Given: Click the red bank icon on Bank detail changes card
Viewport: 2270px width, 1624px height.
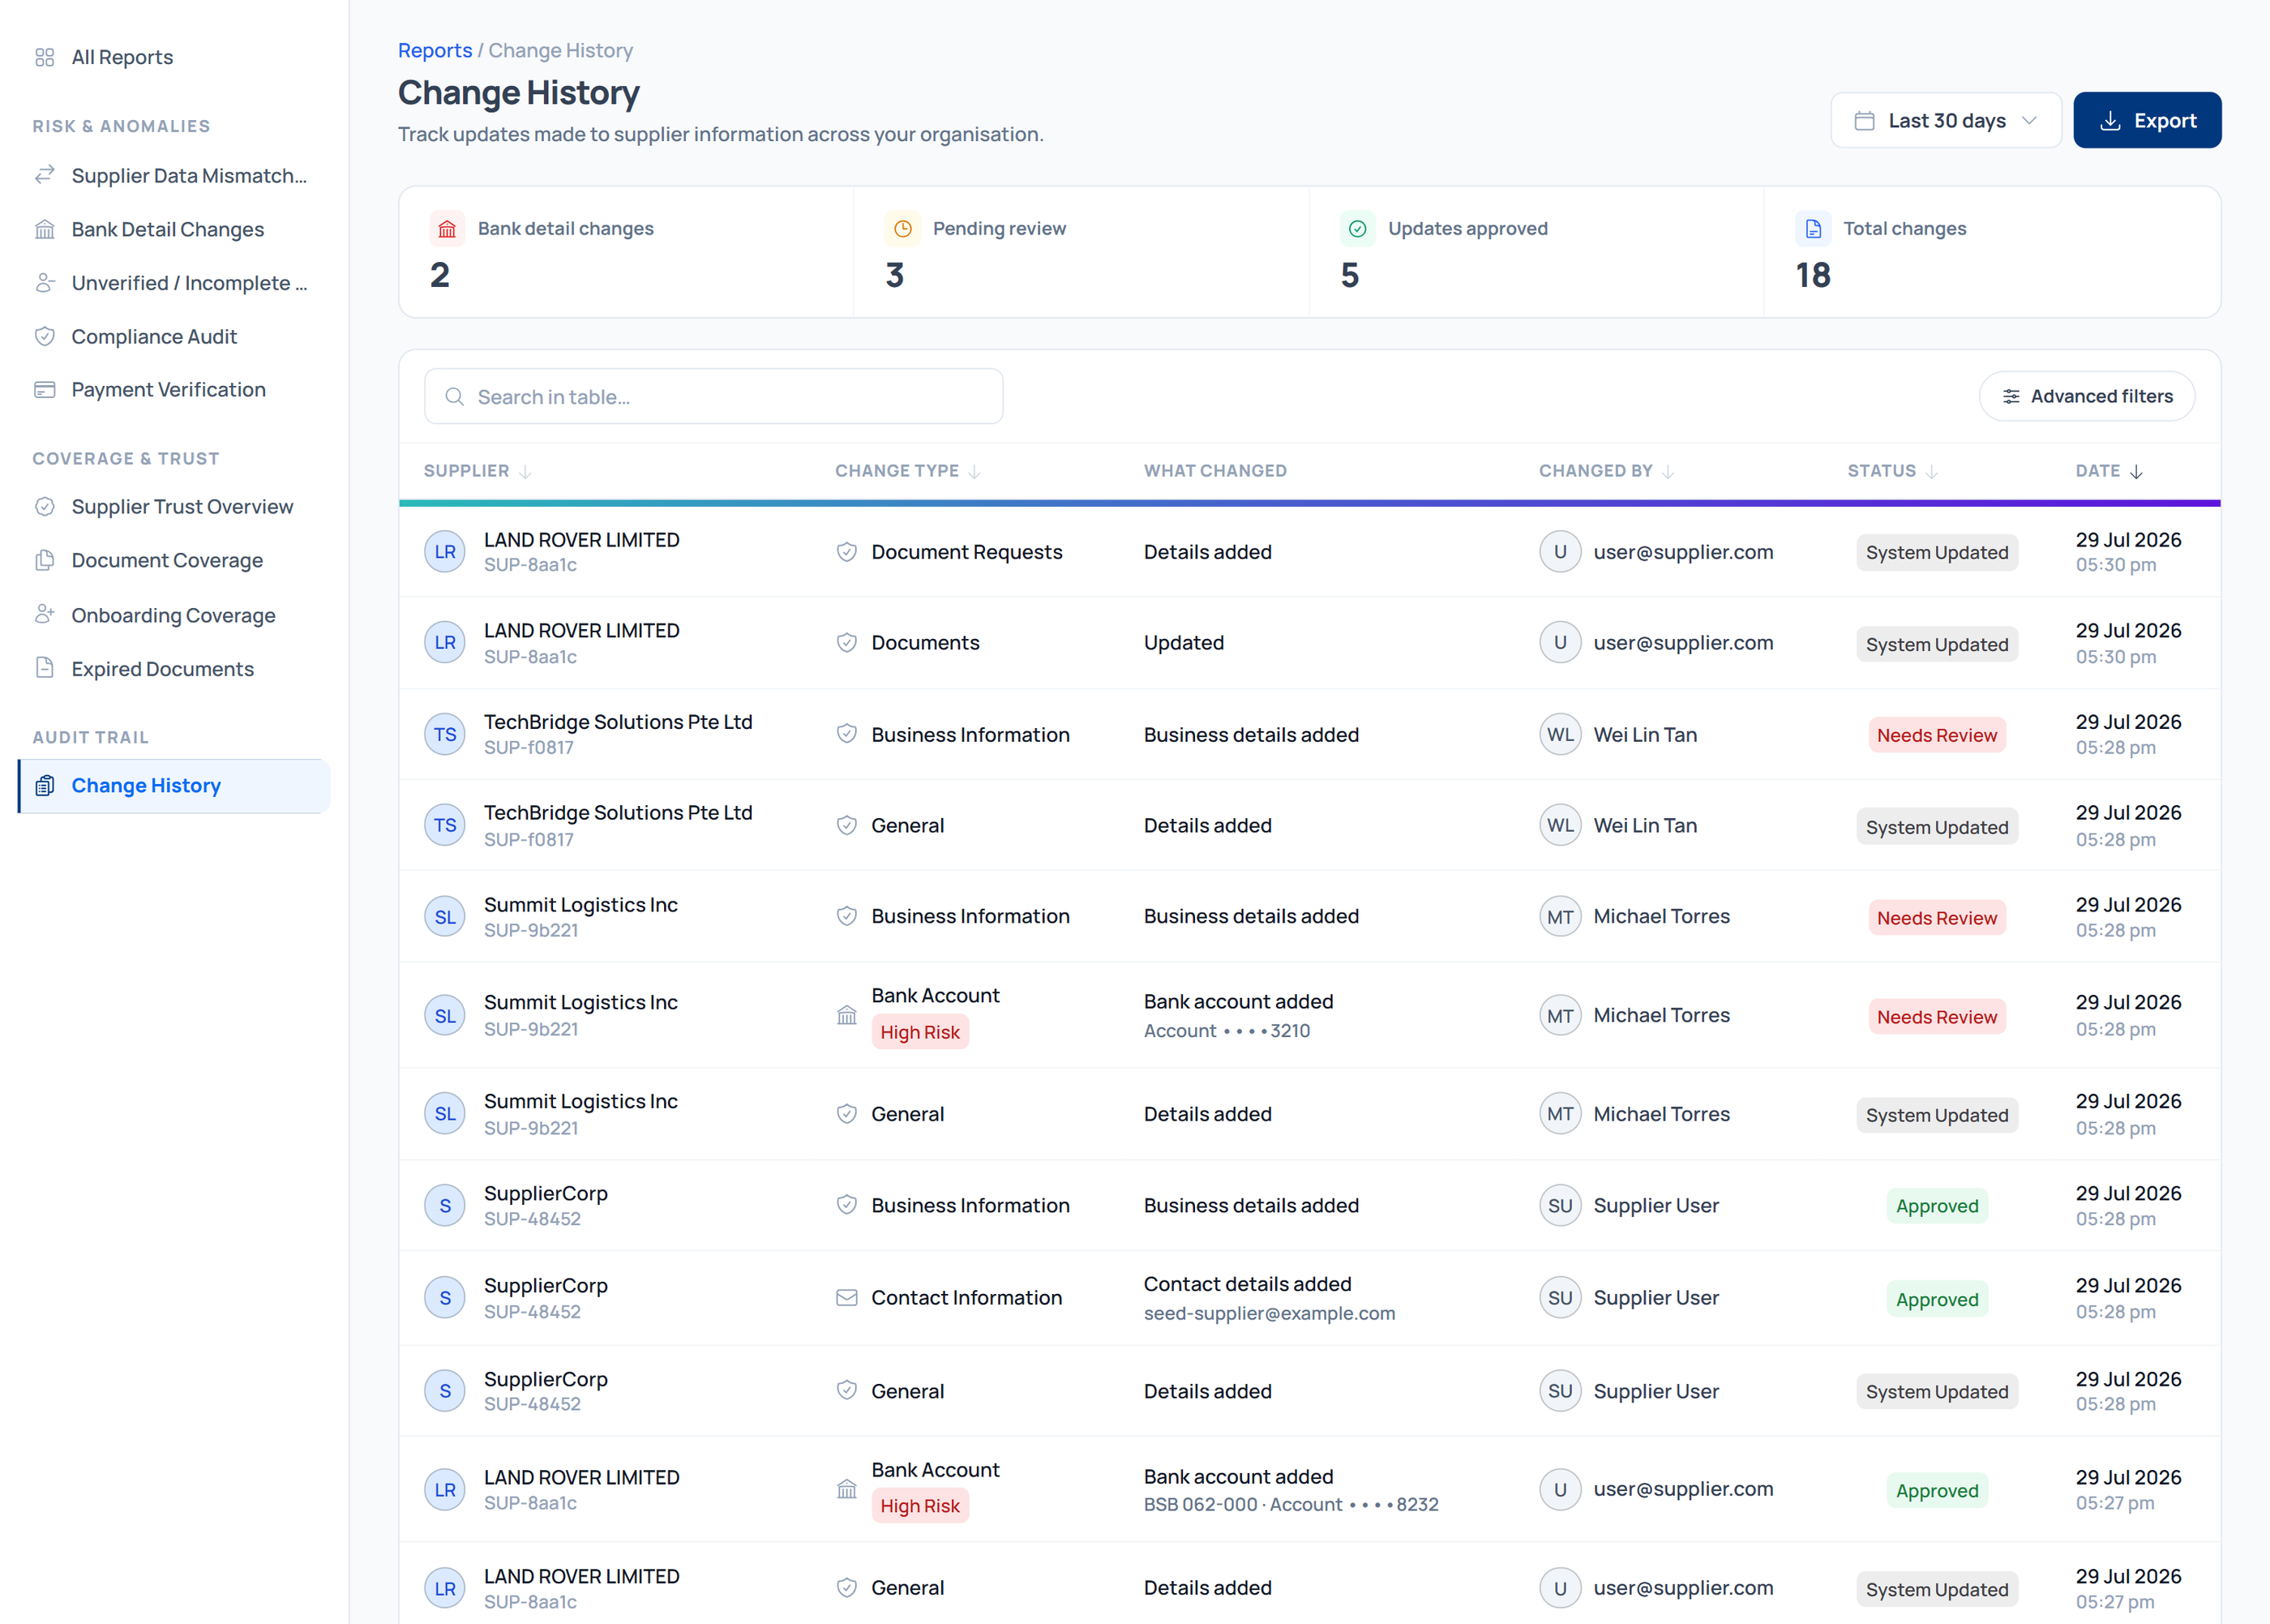Looking at the screenshot, I should coord(447,229).
